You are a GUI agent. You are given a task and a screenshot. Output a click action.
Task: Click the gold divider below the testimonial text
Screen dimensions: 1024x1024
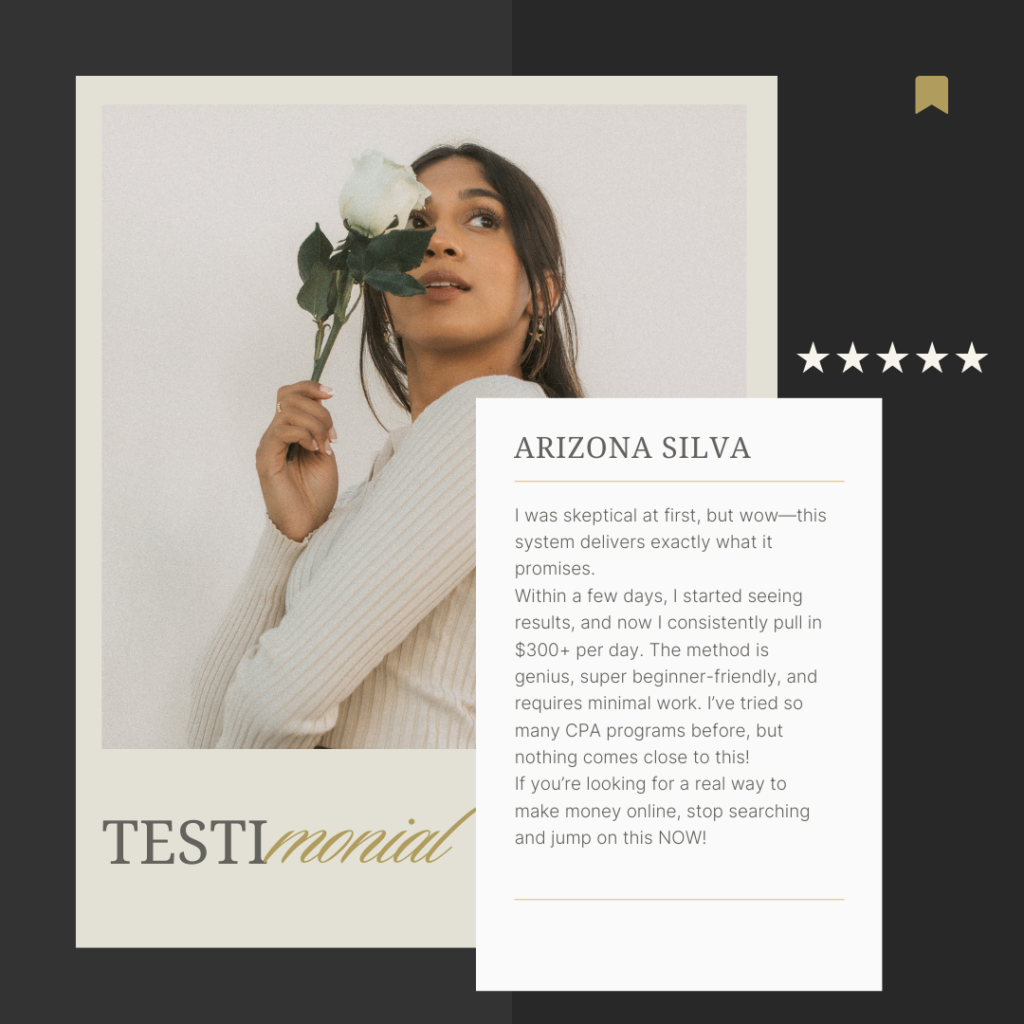679,899
